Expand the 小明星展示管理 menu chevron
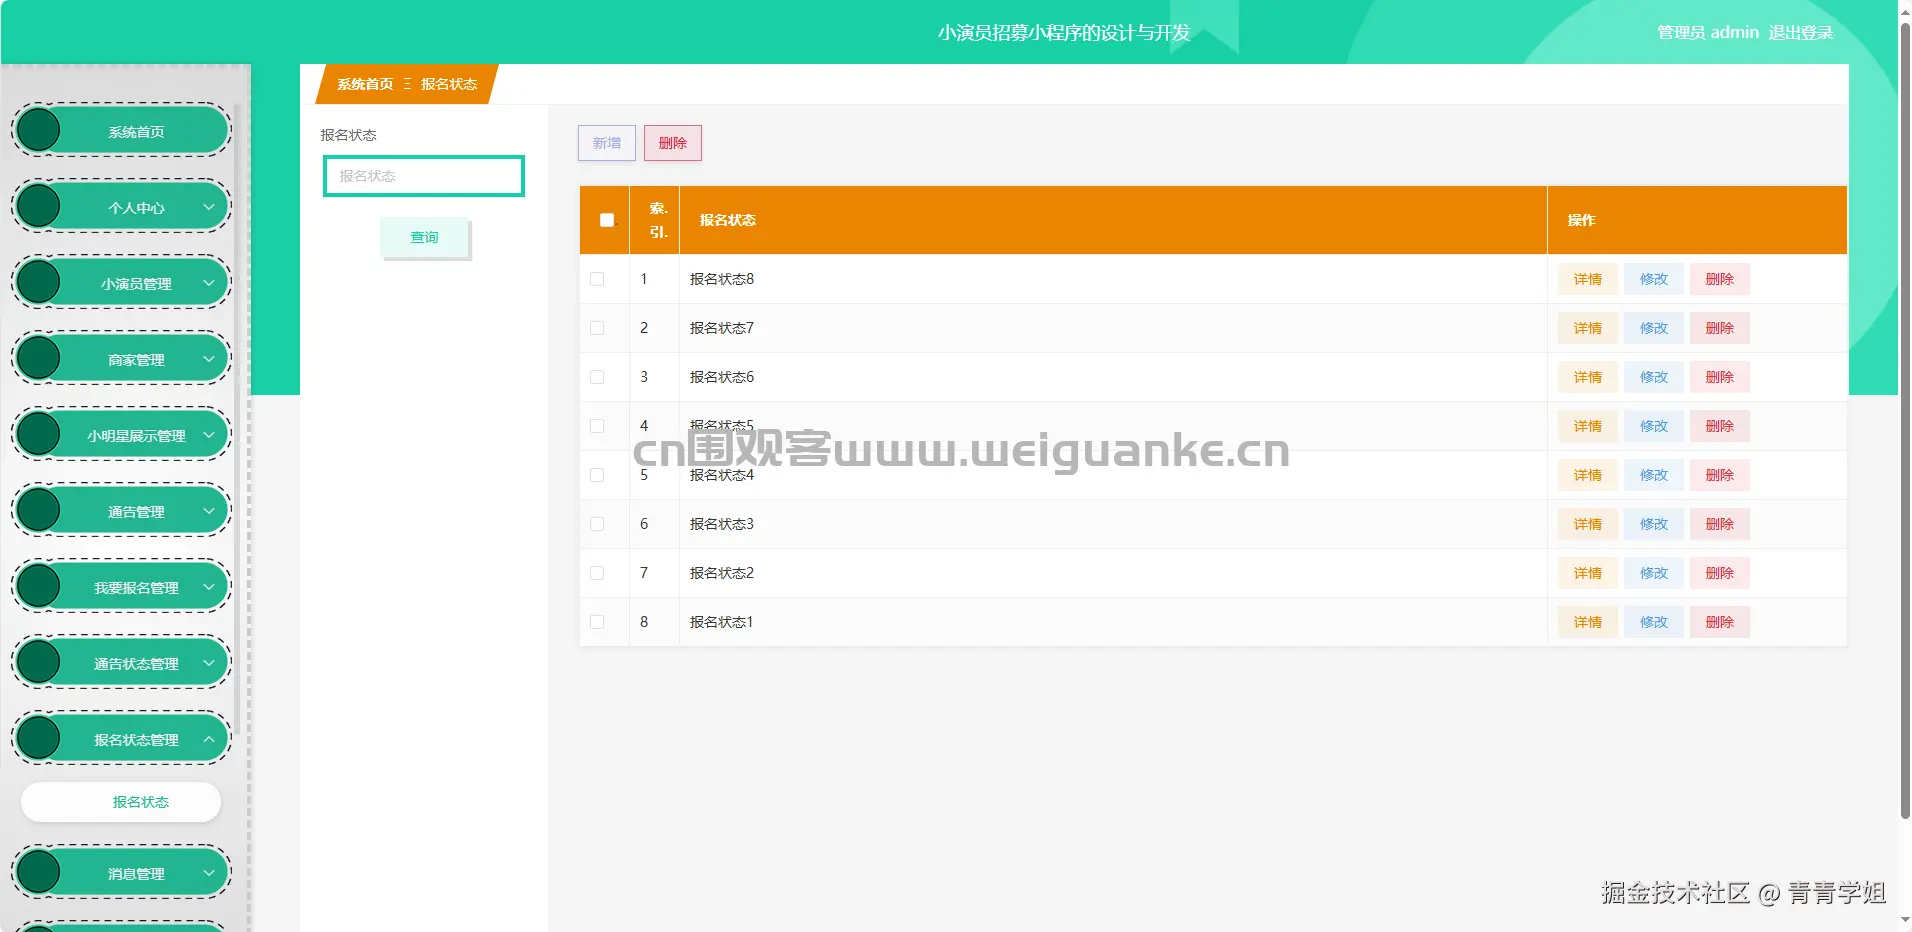 (x=209, y=435)
